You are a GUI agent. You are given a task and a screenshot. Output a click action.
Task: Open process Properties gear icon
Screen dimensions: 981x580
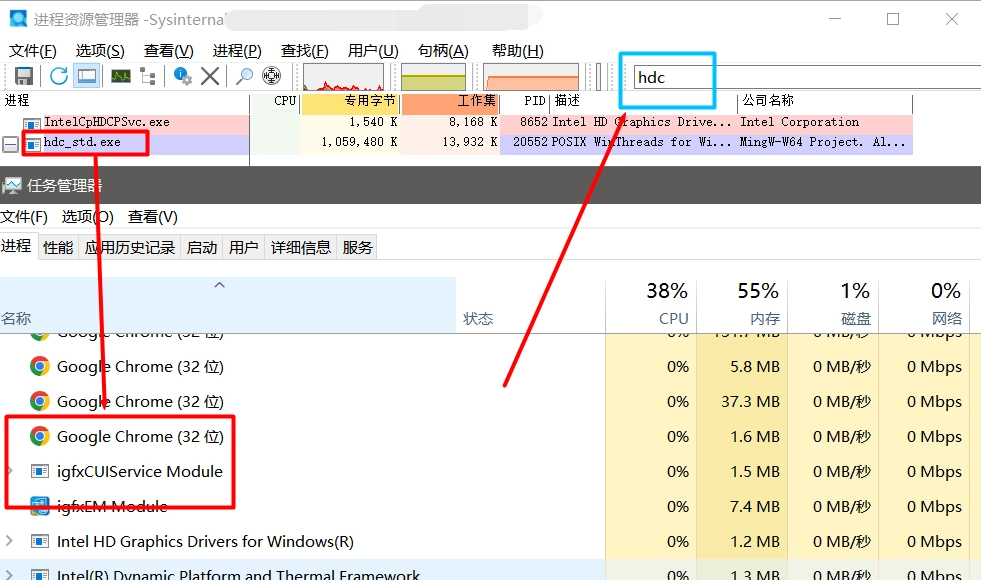click(182, 76)
